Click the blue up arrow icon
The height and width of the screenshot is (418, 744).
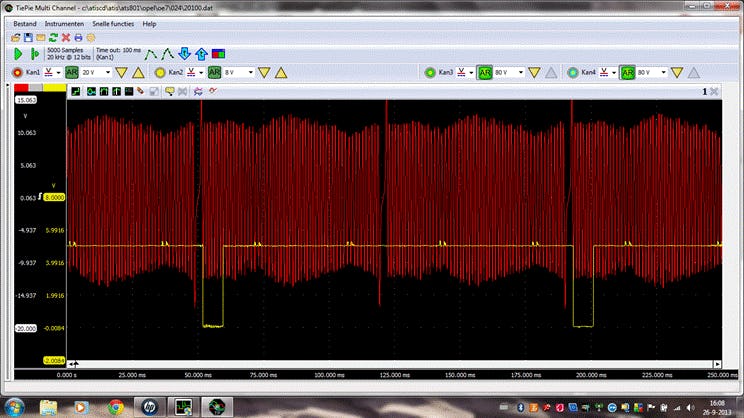[201, 54]
